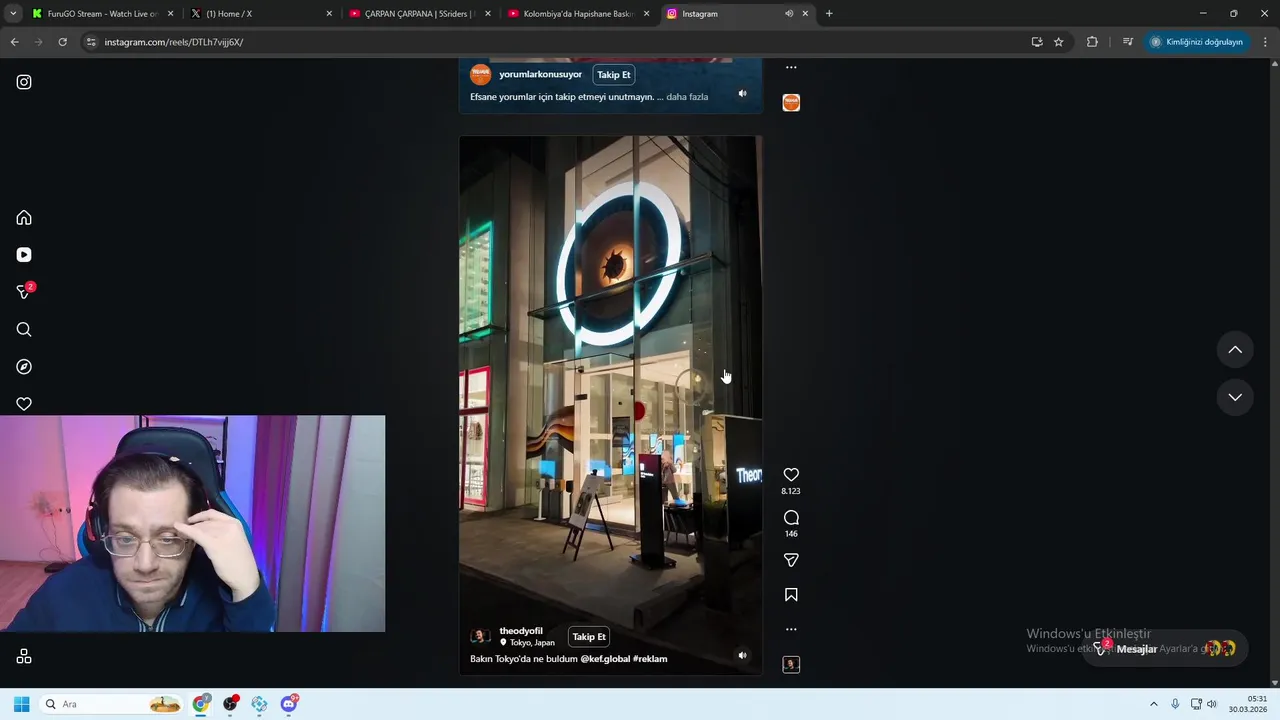Image resolution: width=1280 pixels, height=720 pixels.
Task: Open Discord from the taskbar
Action: (x=289, y=704)
